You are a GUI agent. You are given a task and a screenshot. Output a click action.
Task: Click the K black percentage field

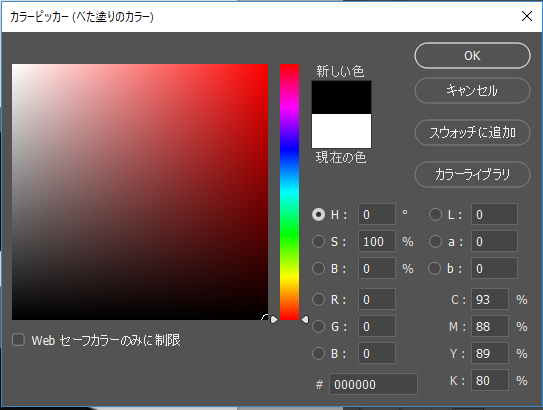tap(490, 380)
